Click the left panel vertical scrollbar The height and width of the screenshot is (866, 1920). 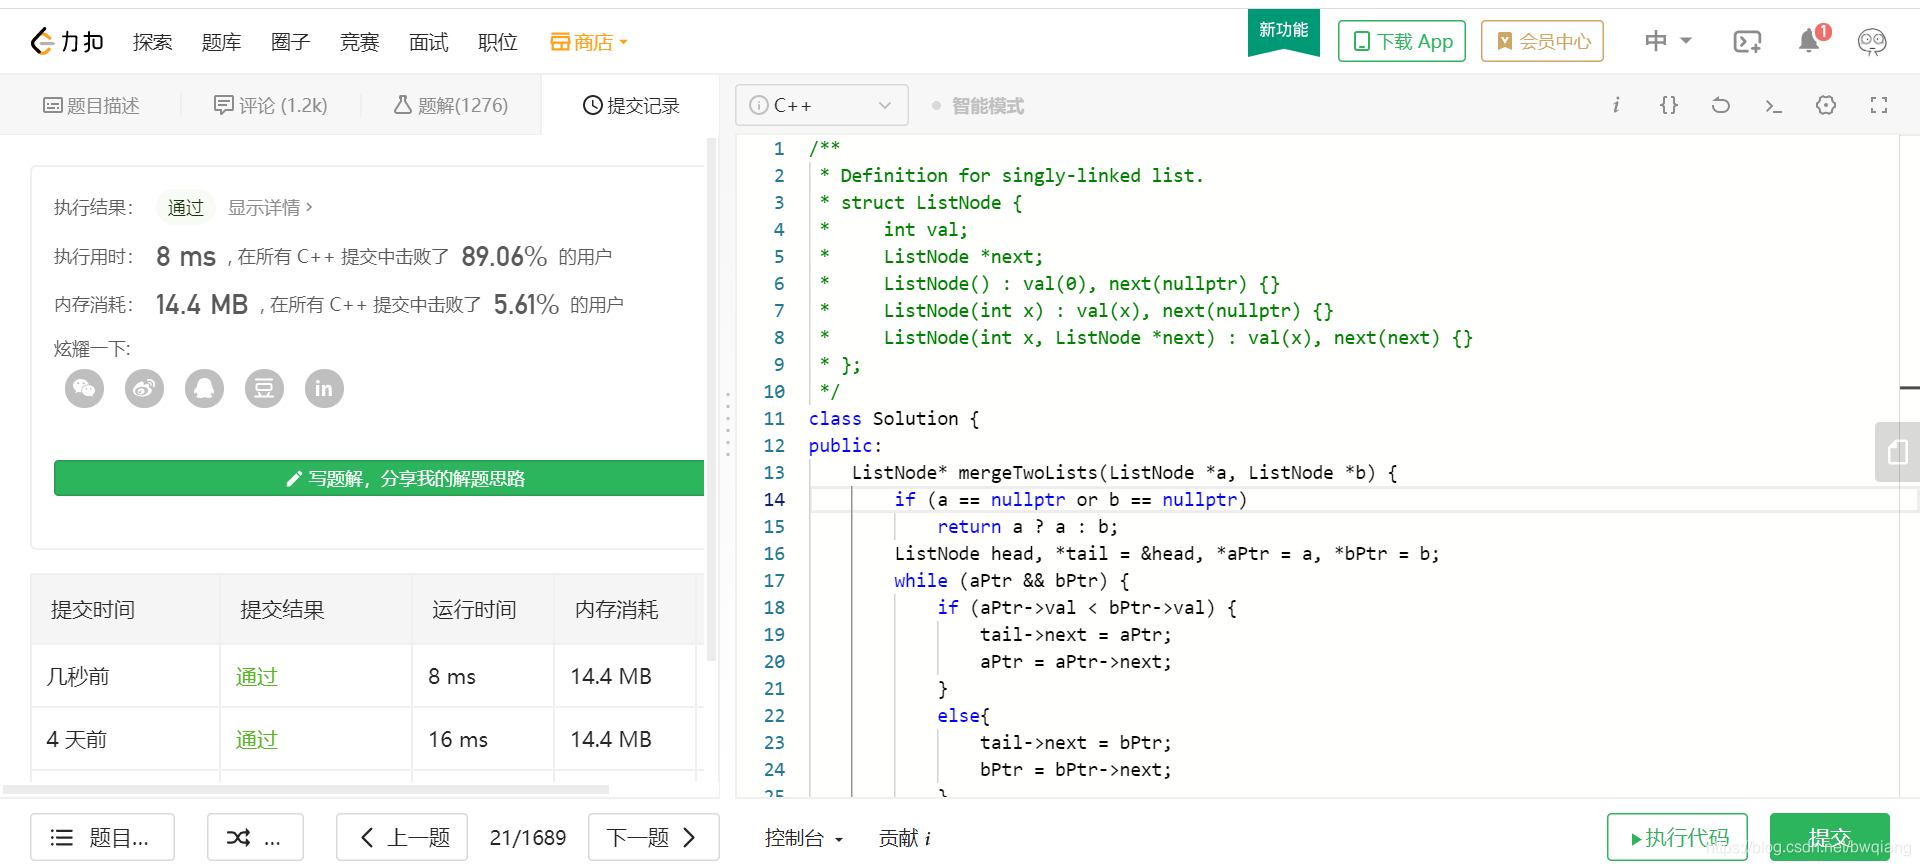pos(712,400)
